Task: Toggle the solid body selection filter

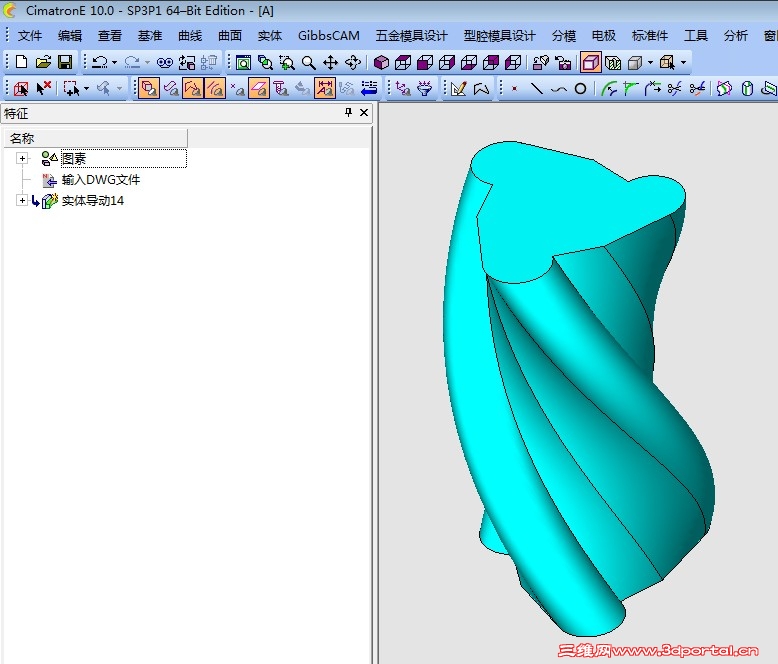Action: 149,89
